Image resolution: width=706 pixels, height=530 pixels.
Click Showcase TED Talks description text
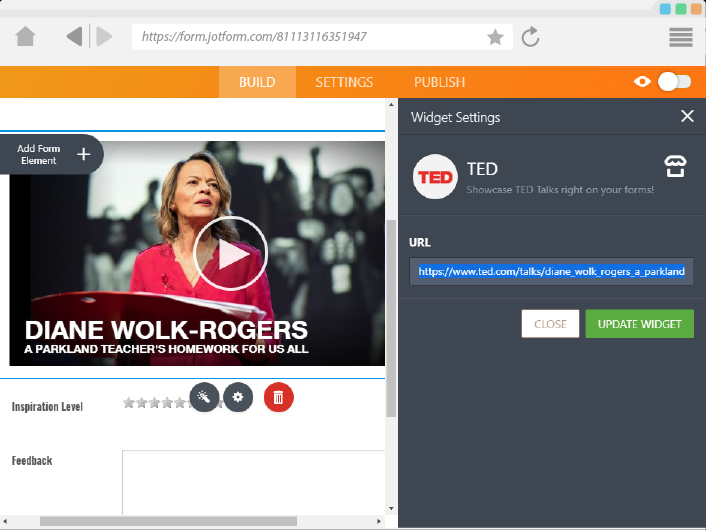click(560, 190)
